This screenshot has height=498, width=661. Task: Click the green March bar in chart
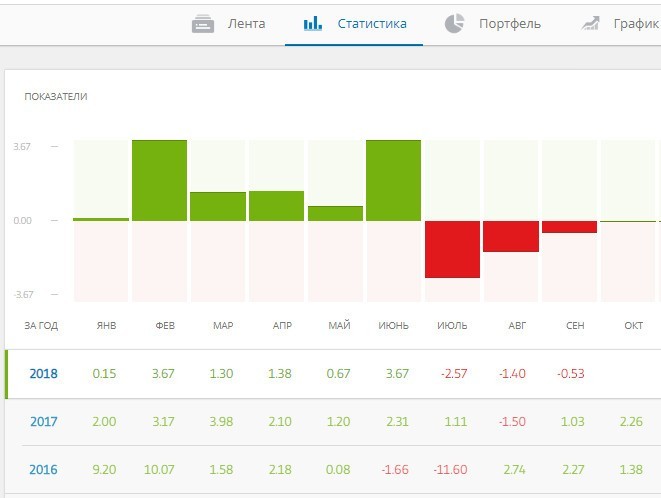(x=218, y=206)
